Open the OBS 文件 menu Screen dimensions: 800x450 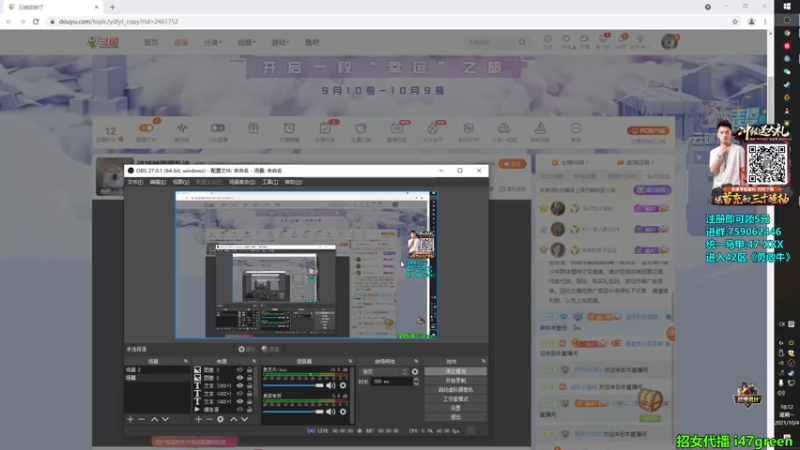[x=135, y=182]
